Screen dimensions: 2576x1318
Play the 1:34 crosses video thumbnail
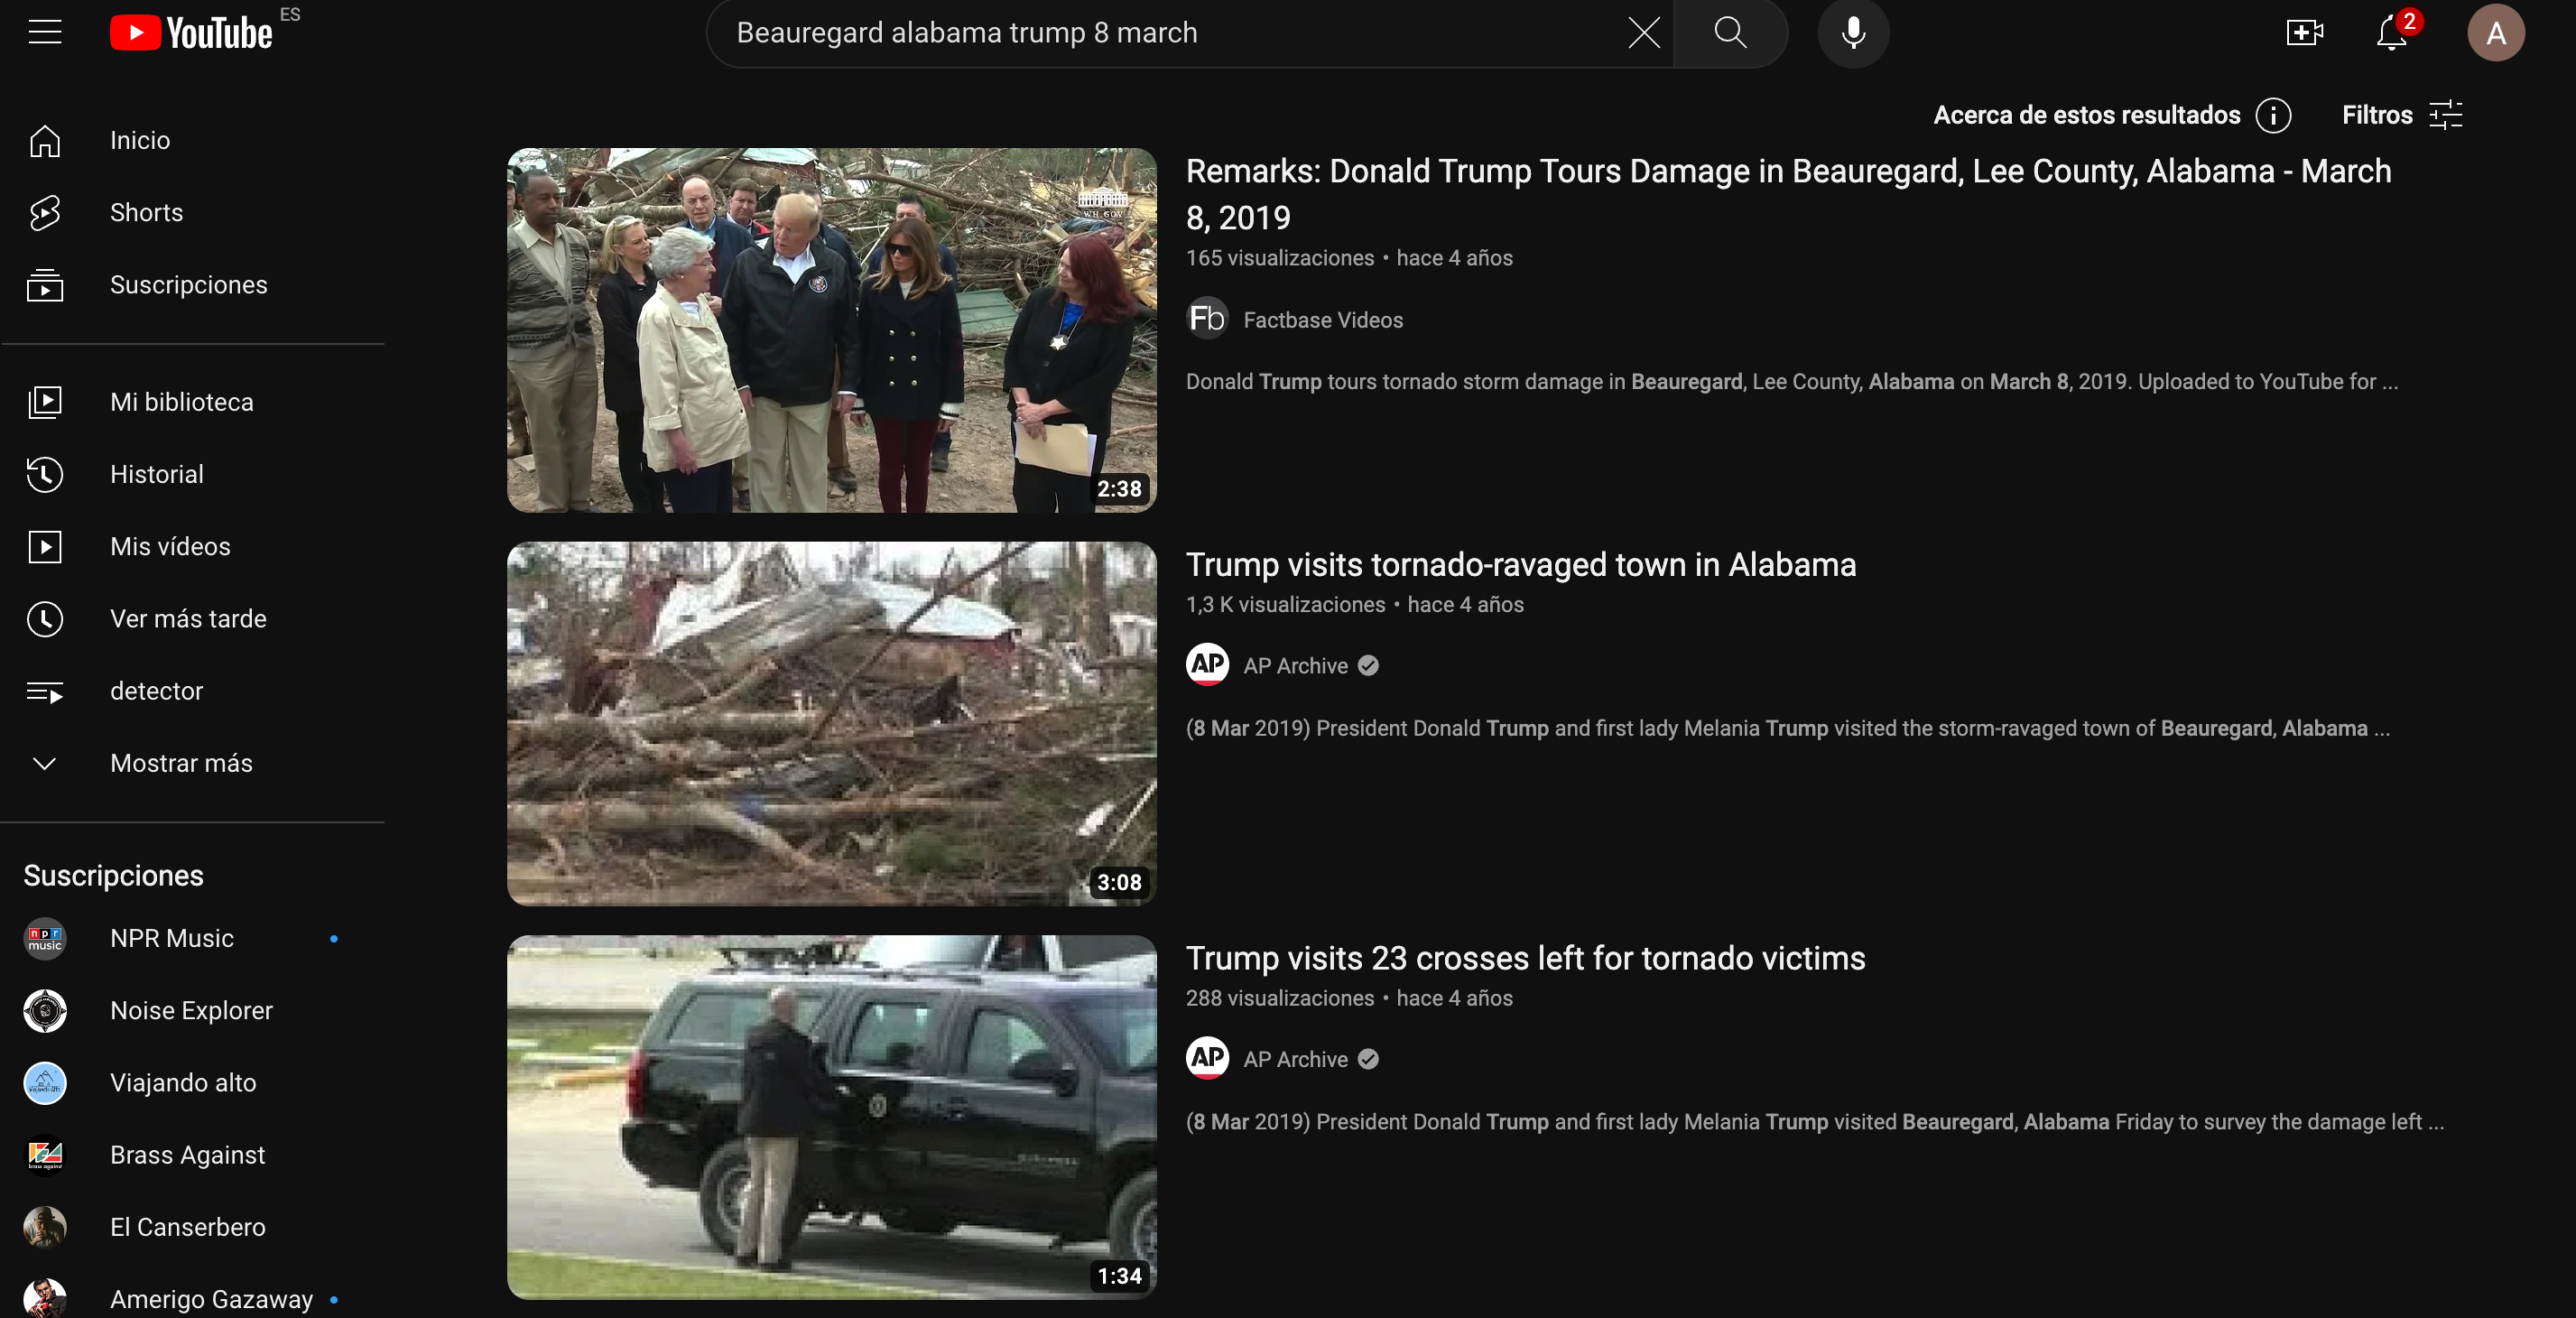pyautogui.click(x=831, y=1117)
